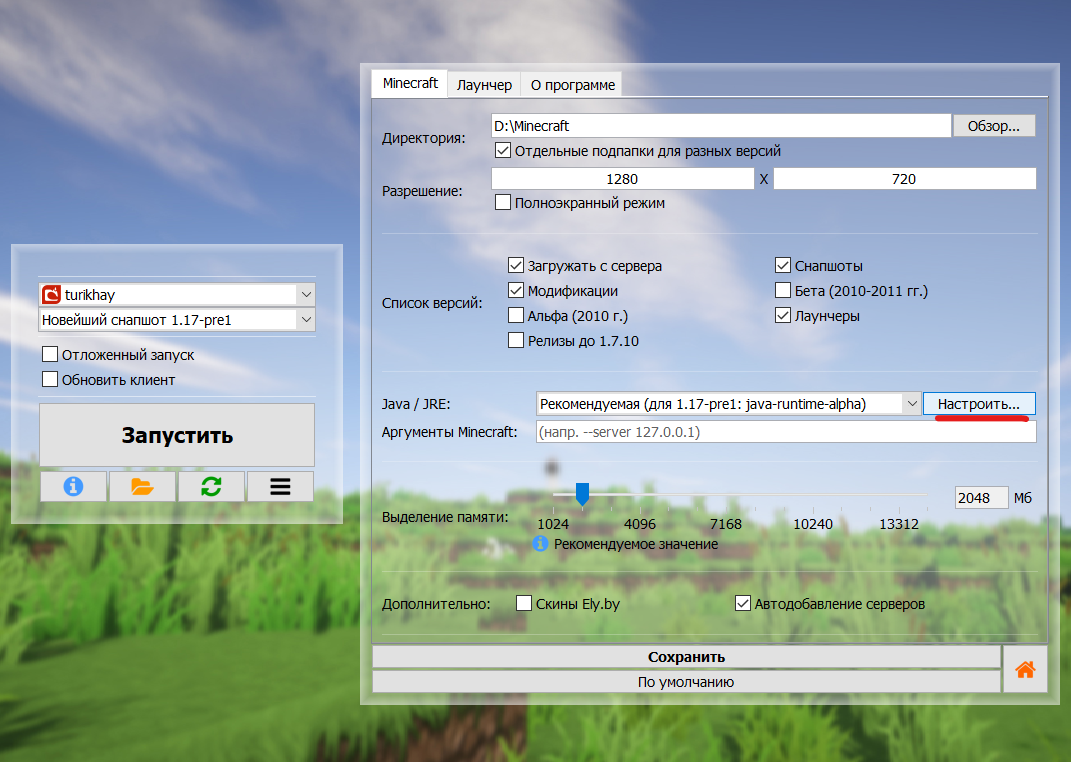Click the green refresh arrows icon
The image size is (1071, 762).
click(x=211, y=487)
